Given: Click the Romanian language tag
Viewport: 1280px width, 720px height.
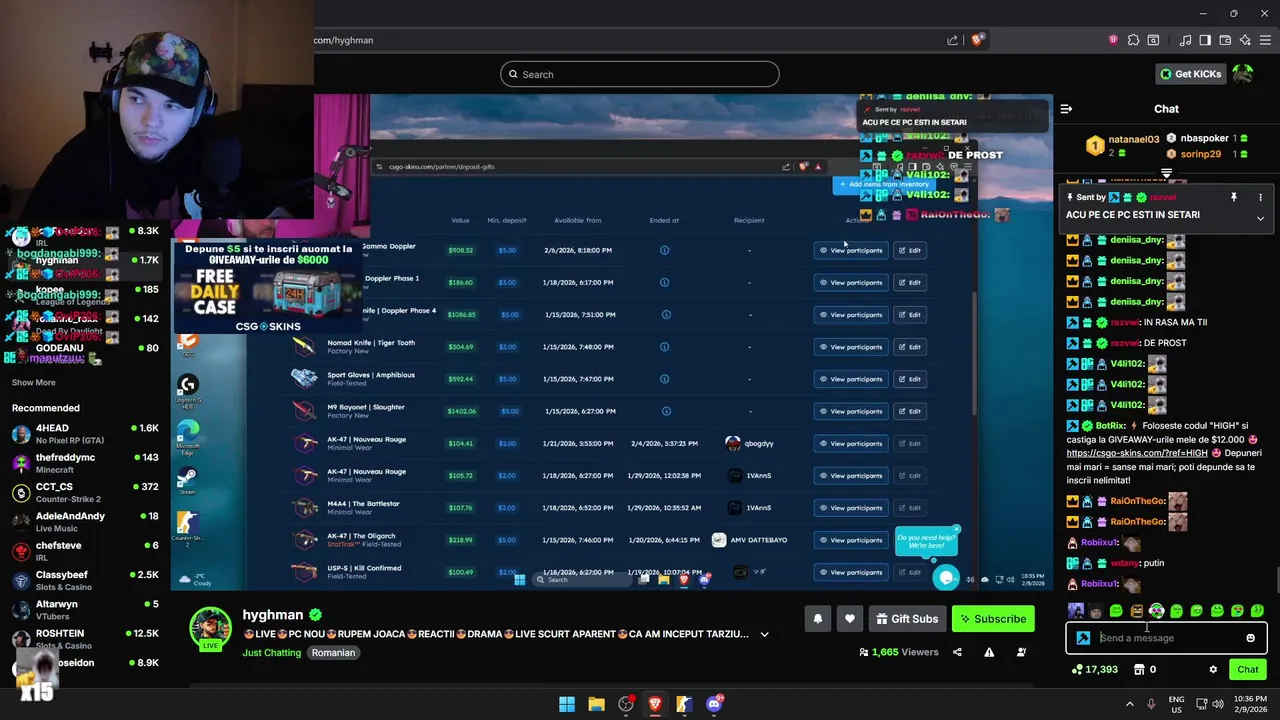Looking at the screenshot, I should (x=333, y=652).
